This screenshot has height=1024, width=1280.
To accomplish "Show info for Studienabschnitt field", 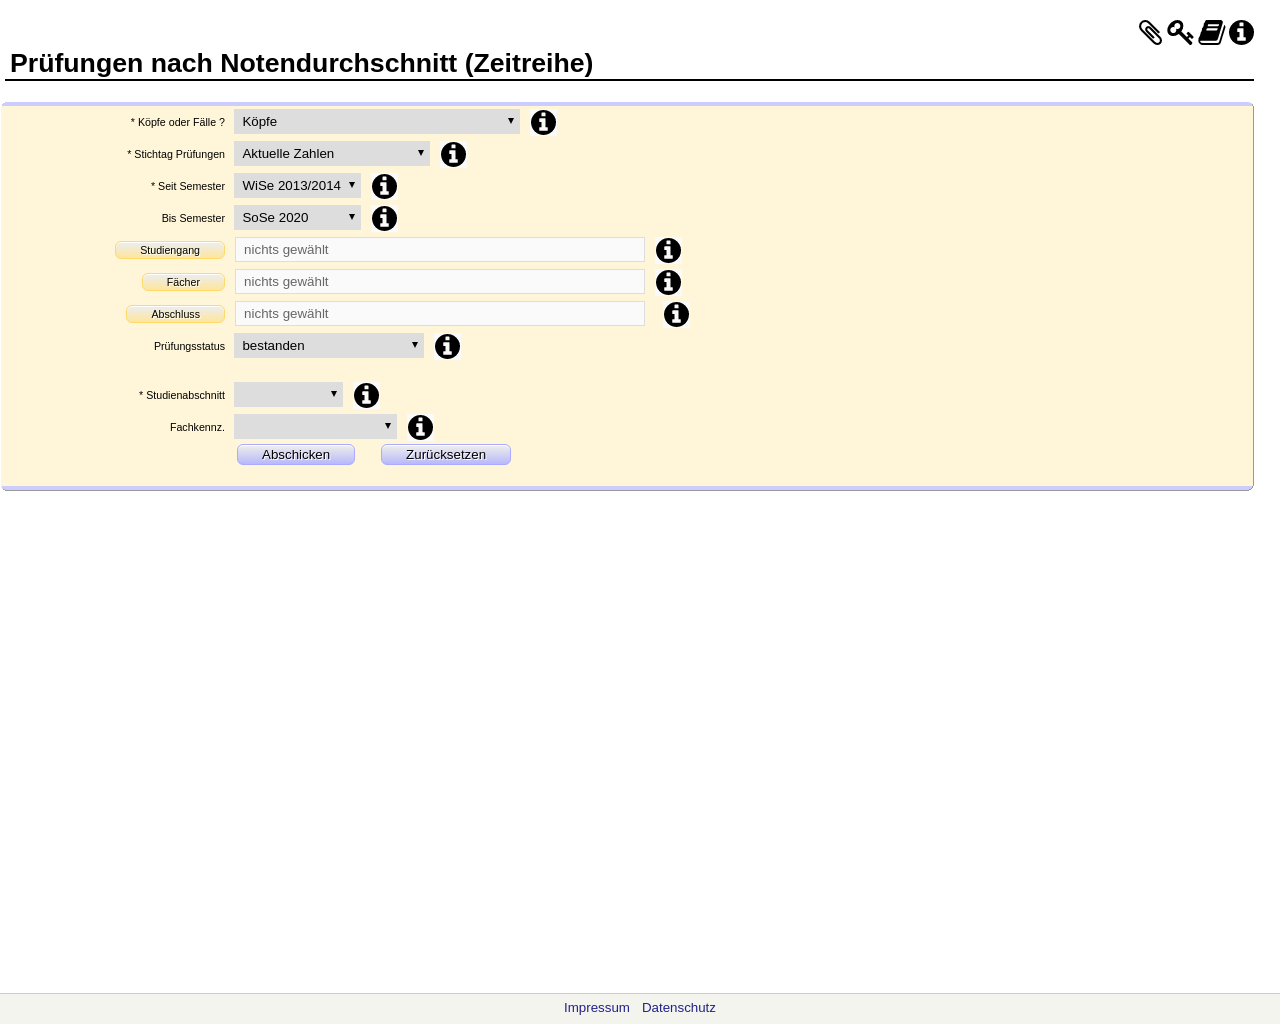I will 366,395.
